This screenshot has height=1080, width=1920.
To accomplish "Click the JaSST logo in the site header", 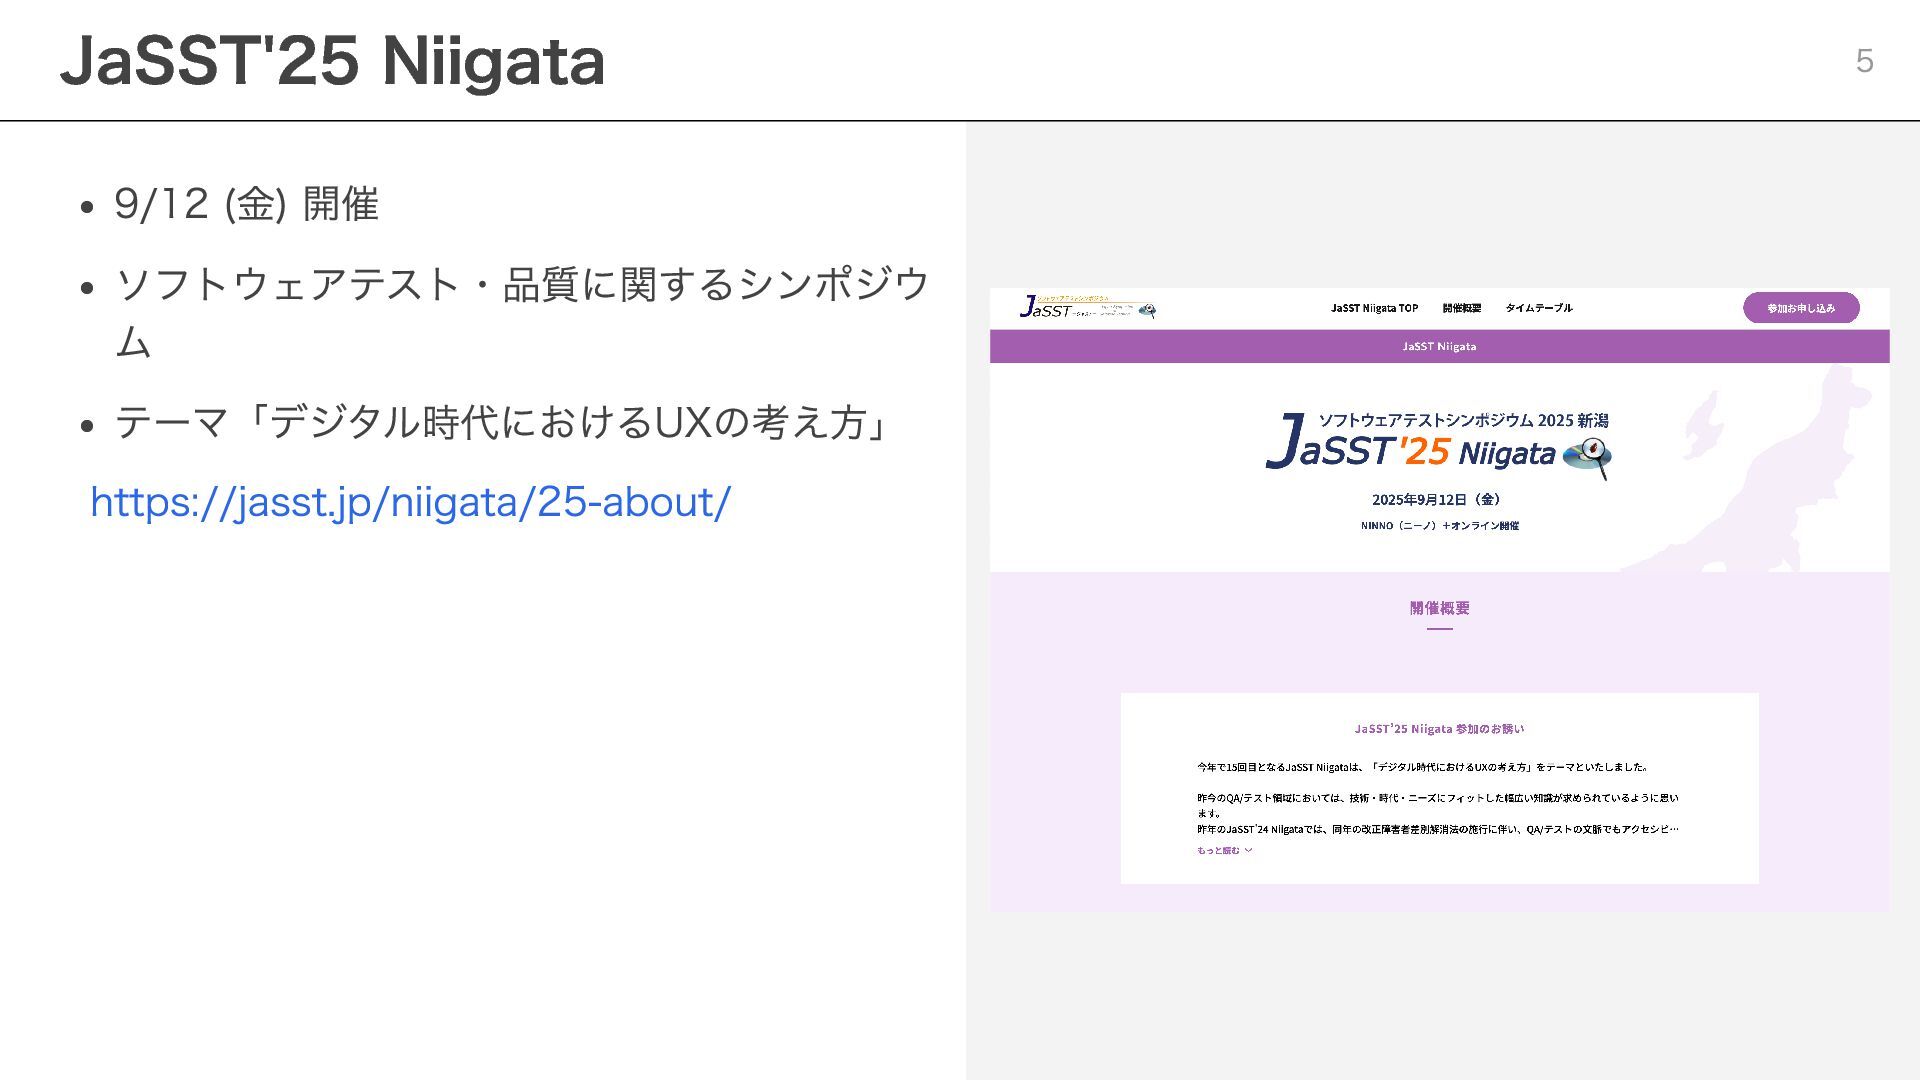I will 1087,307.
